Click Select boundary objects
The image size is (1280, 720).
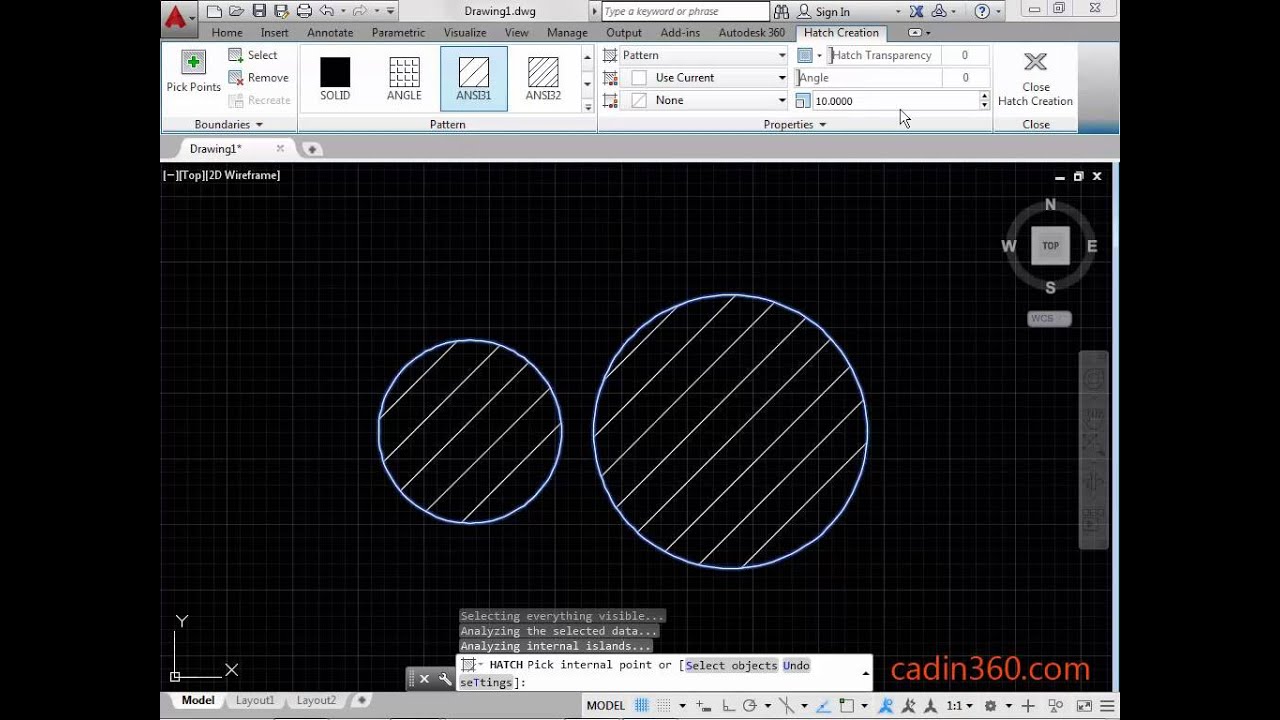point(253,55)
